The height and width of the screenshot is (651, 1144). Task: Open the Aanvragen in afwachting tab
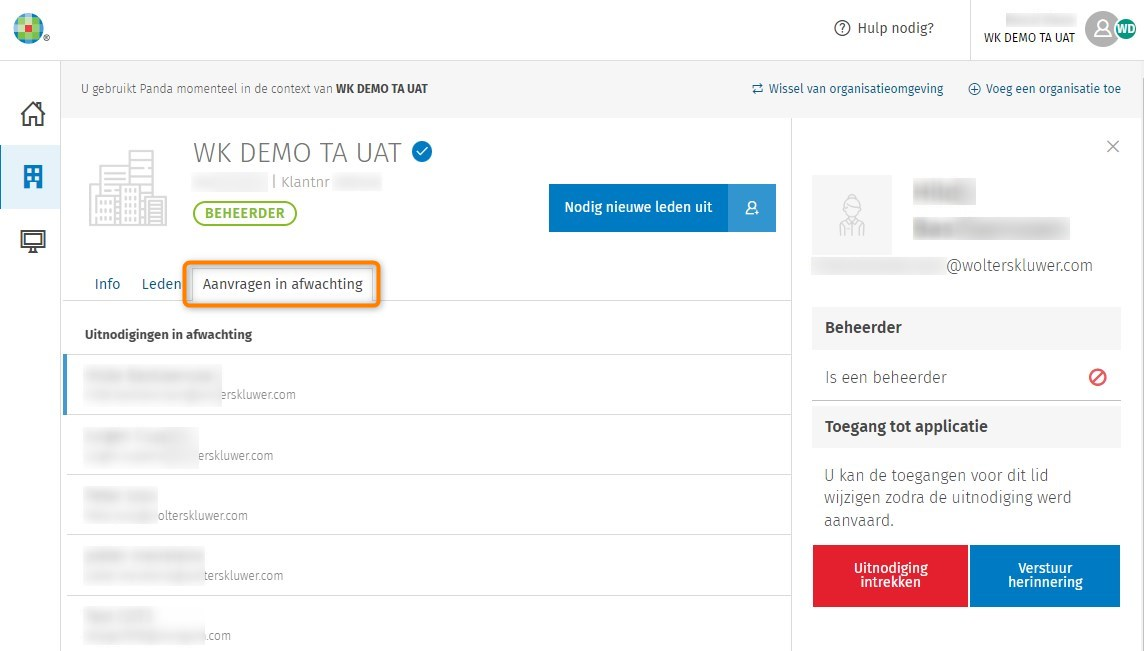[x=282, y=284]
